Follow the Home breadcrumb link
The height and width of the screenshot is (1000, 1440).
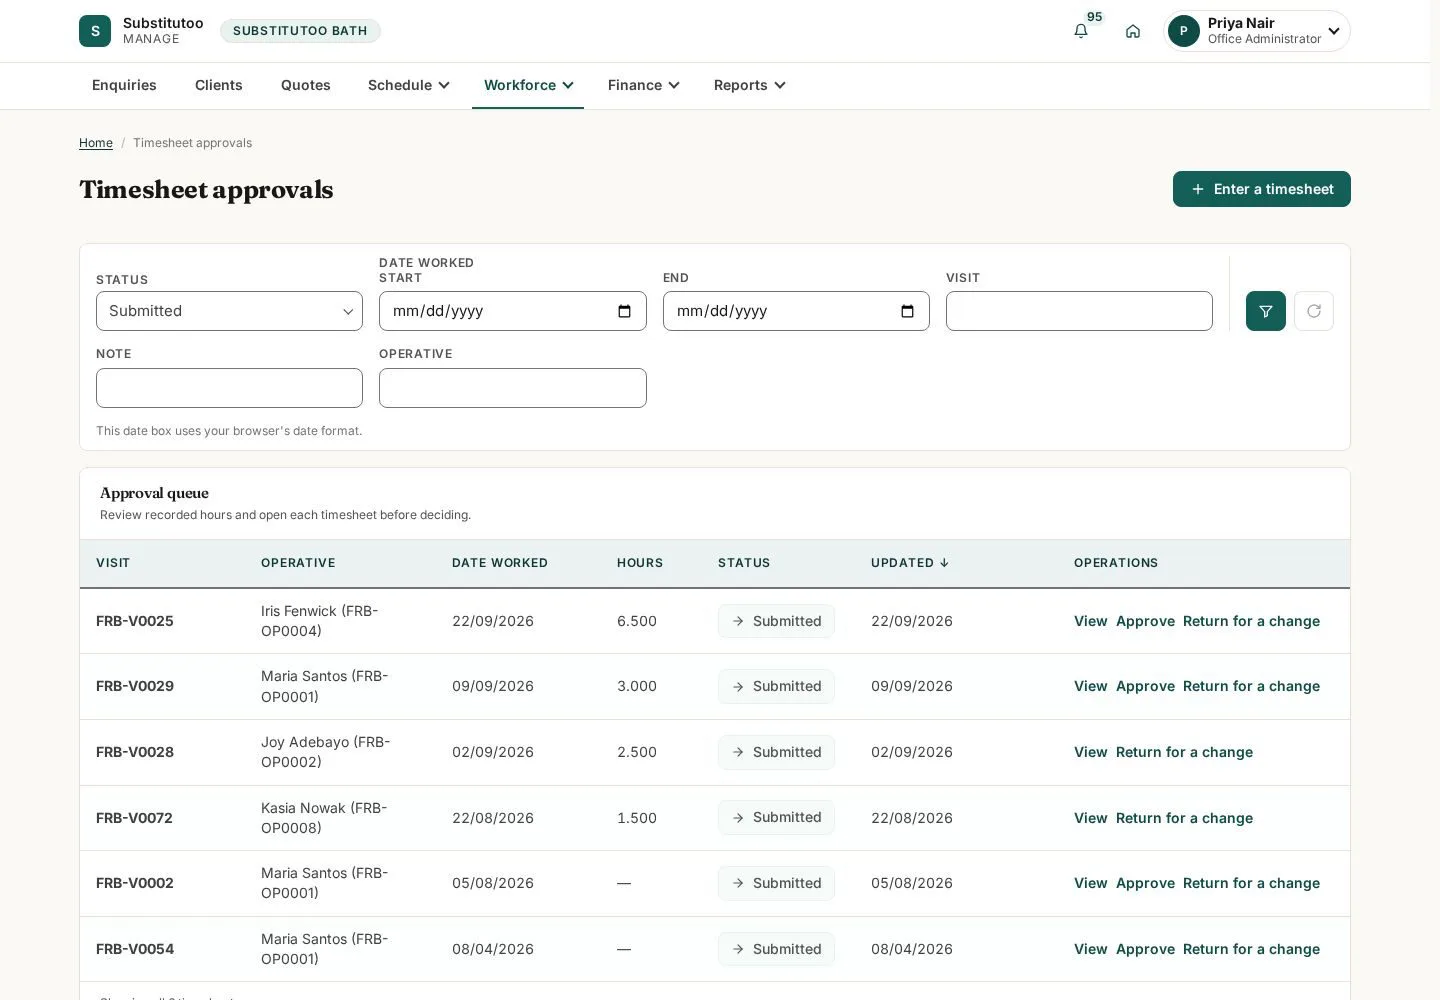click(96, 143)
